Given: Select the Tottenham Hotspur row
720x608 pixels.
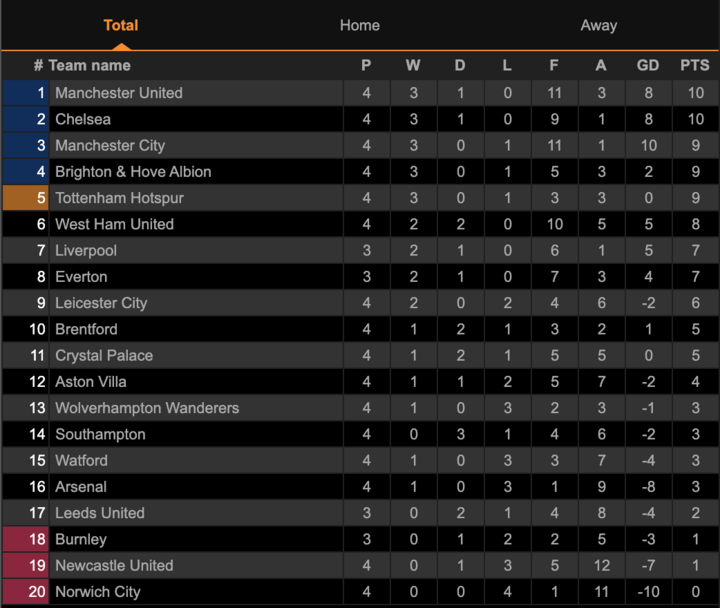Looking at the screenshot, I should click(360, 198).
